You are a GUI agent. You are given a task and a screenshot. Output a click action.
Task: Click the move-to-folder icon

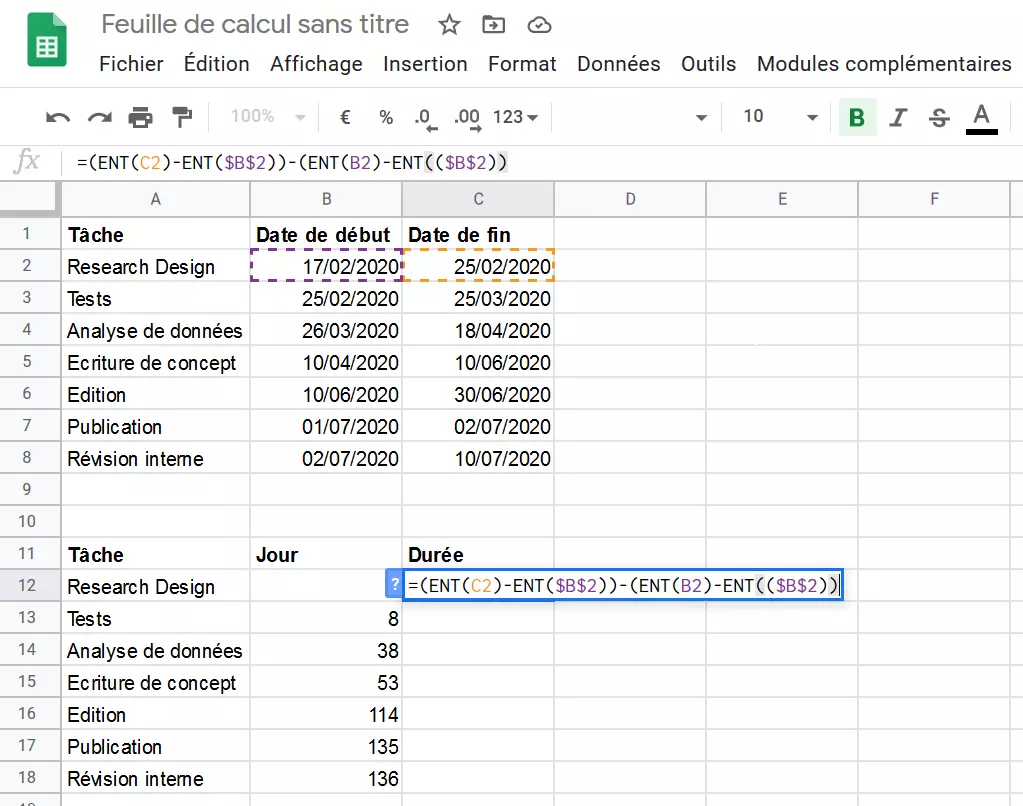[x=493, y=25]
